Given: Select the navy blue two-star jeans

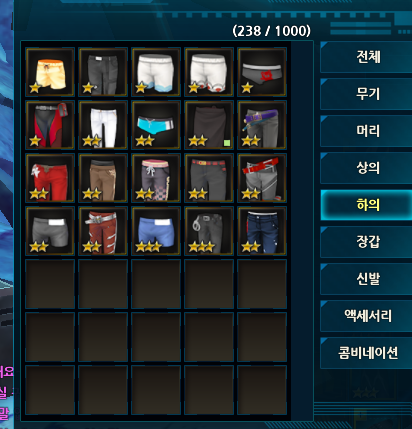Looking at the screenshot, I should point(262,231).
